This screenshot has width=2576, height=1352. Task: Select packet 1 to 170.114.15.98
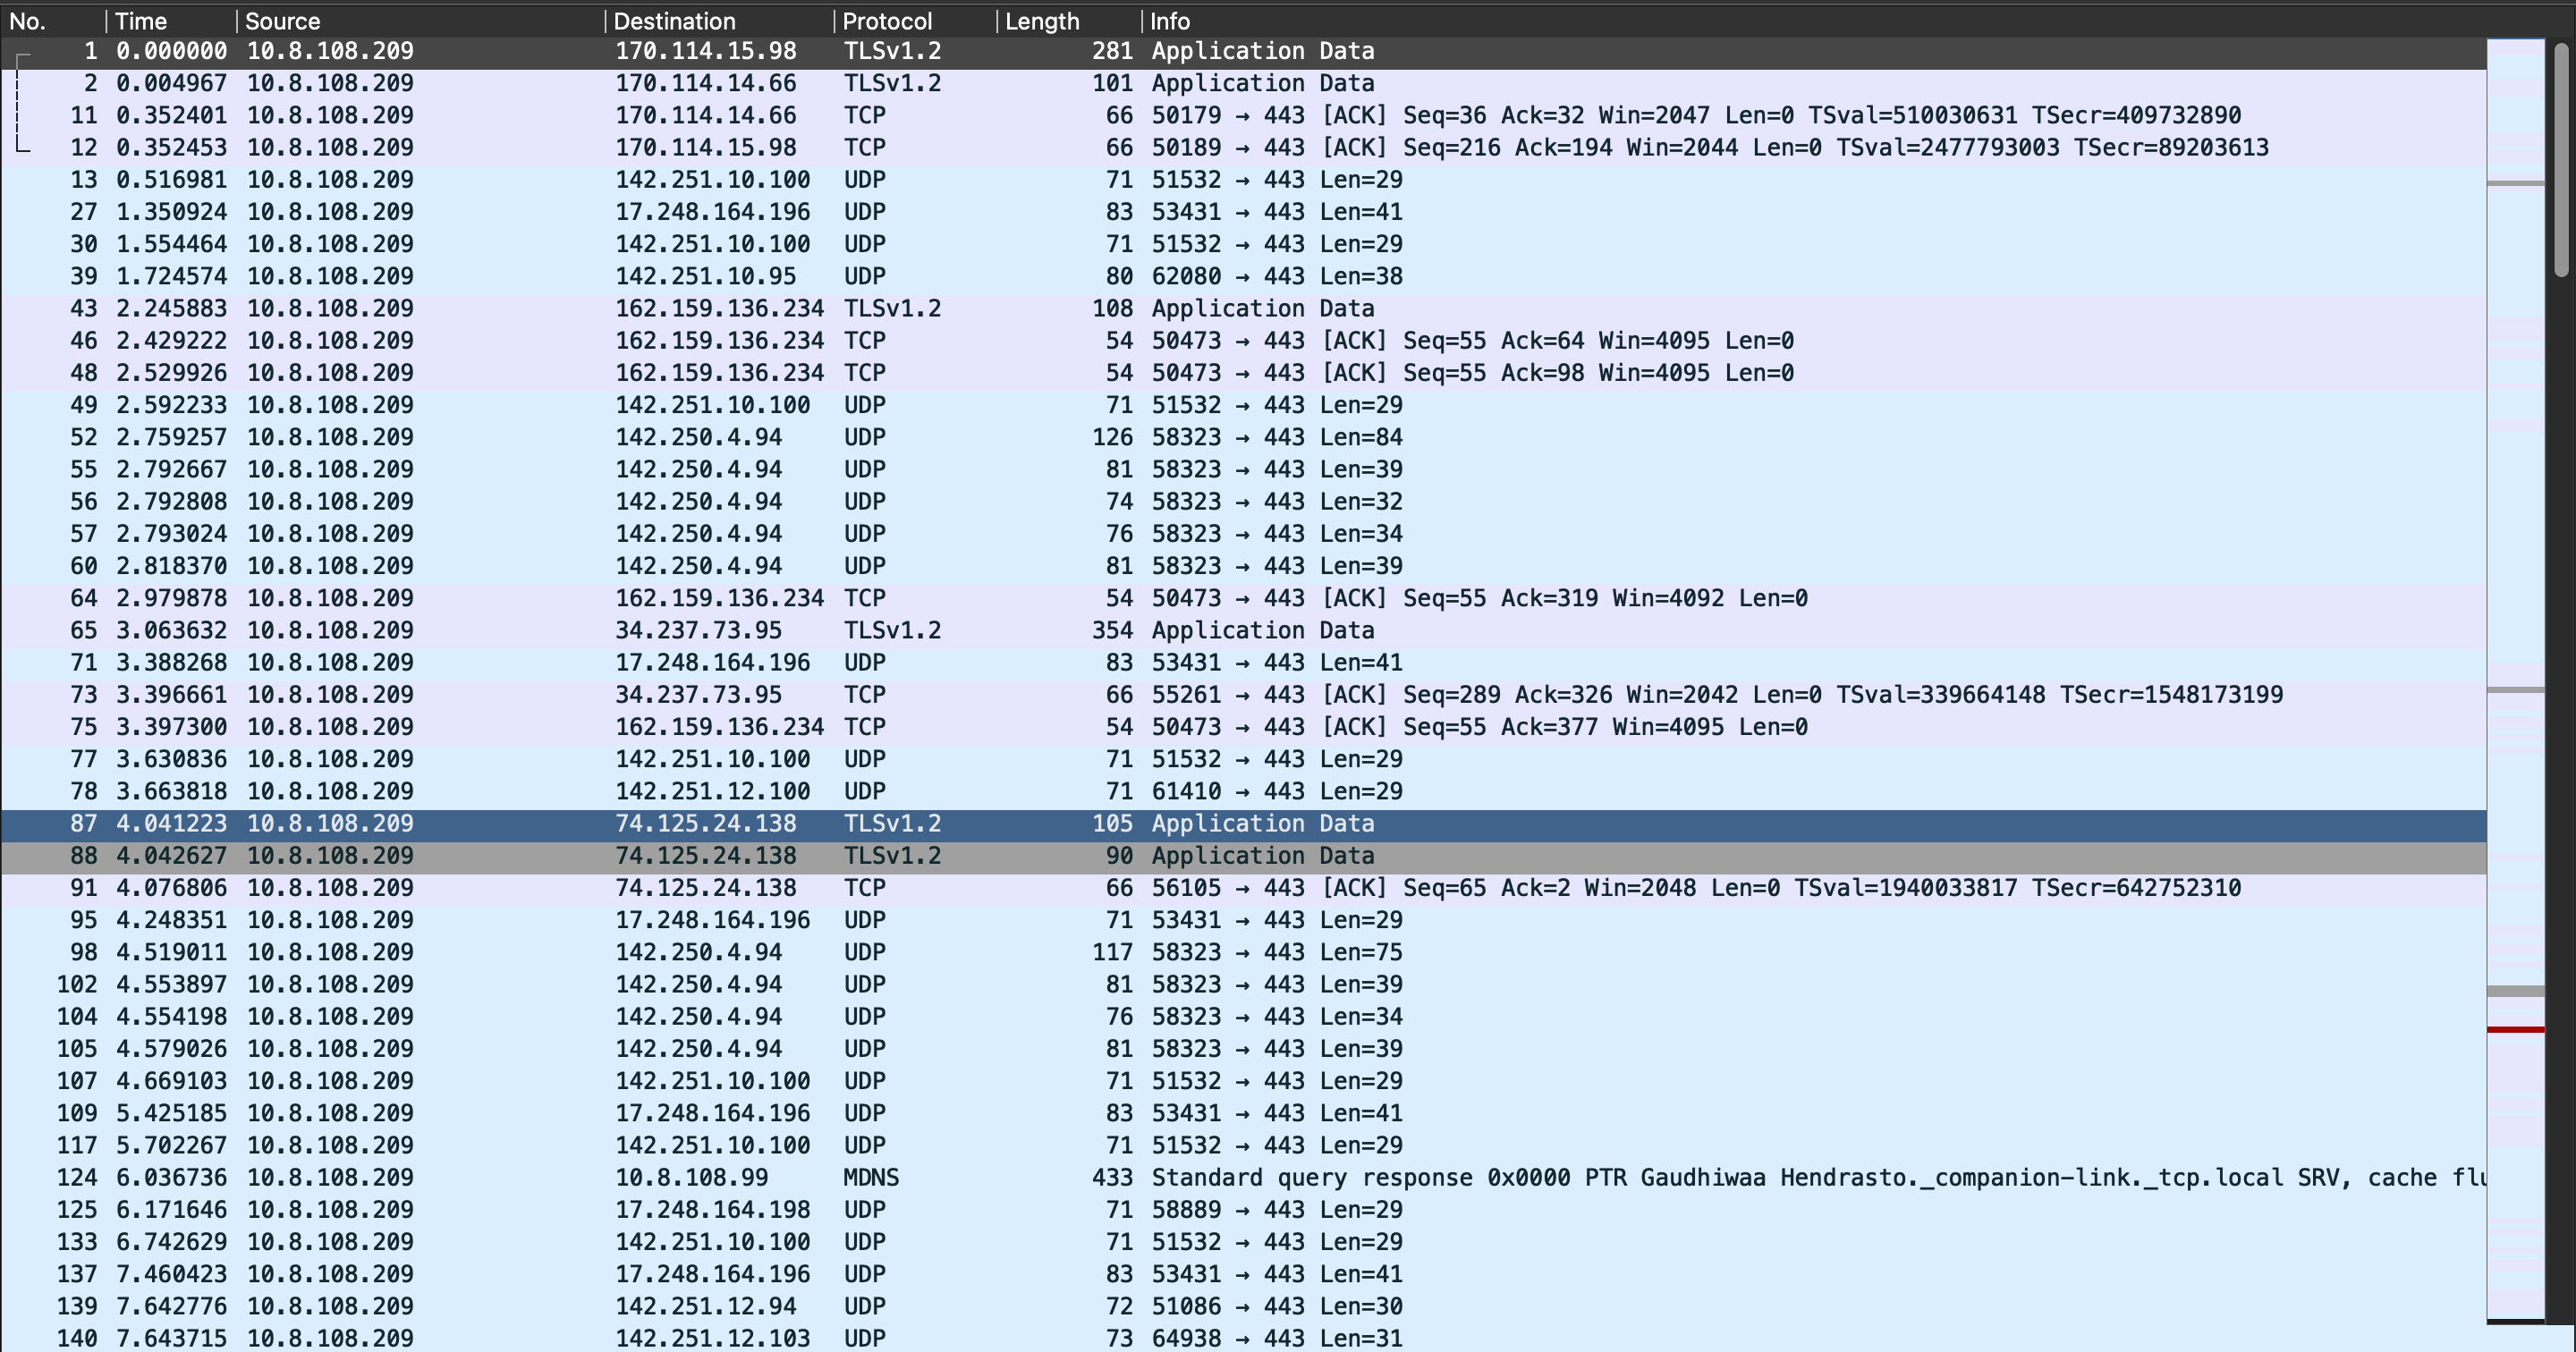click(x=705, y=51)
